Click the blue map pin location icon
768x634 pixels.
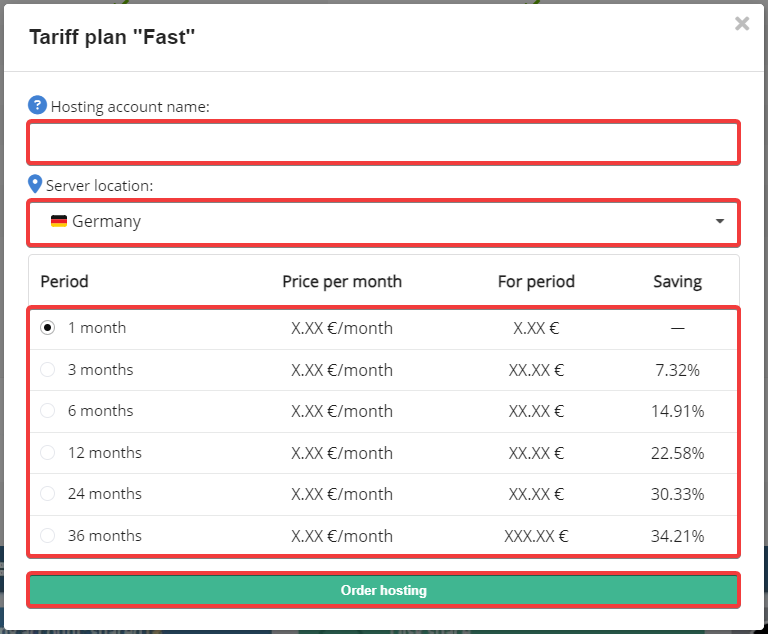(x=36, y=185)
